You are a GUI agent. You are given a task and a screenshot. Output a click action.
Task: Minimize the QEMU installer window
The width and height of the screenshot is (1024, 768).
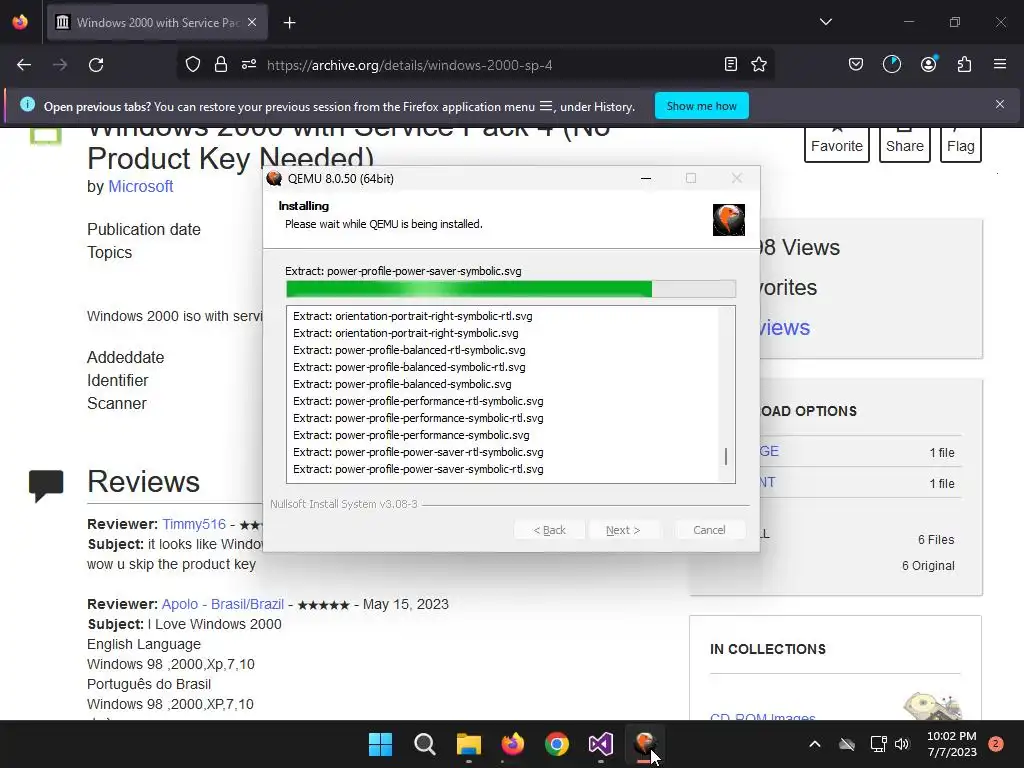coord(646,178)
